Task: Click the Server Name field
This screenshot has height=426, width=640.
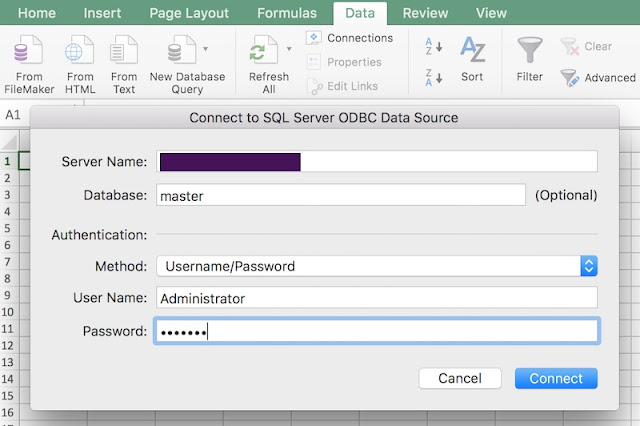Action: point(377,162)
